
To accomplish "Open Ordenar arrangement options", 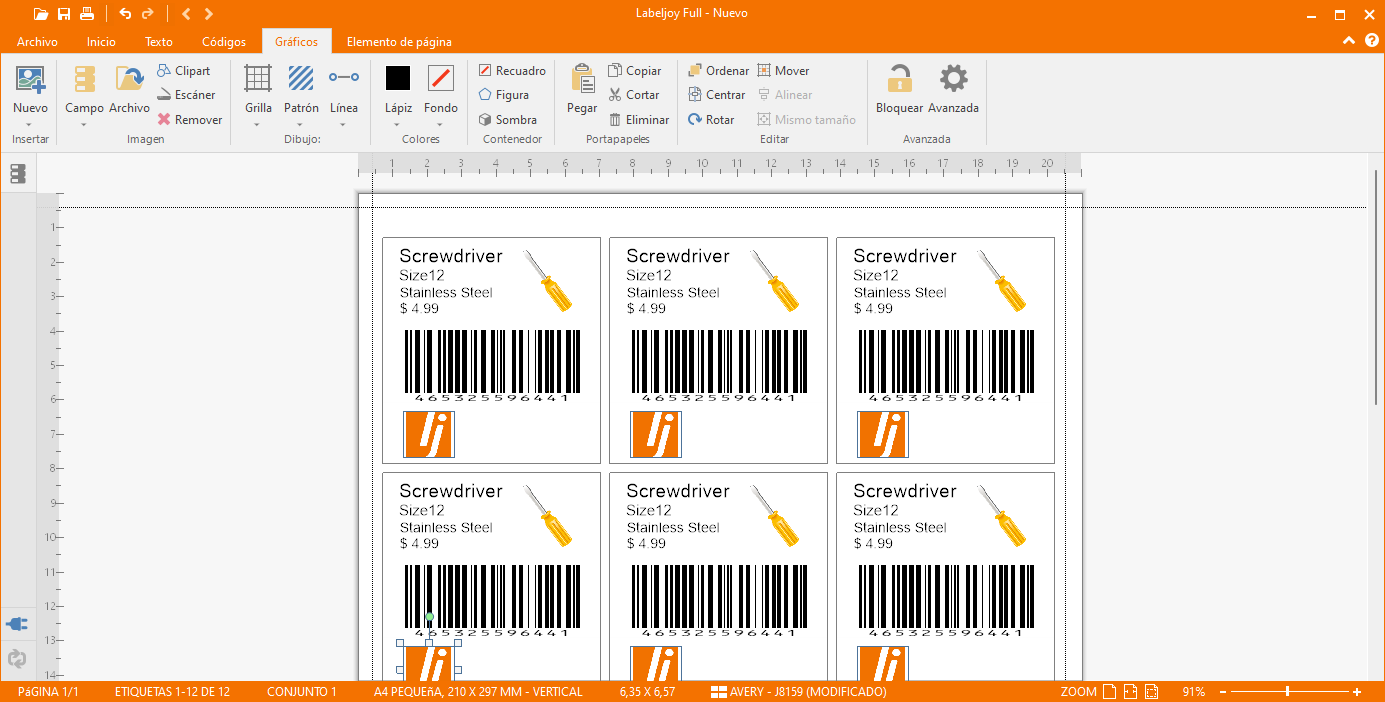I will (718, 71).
